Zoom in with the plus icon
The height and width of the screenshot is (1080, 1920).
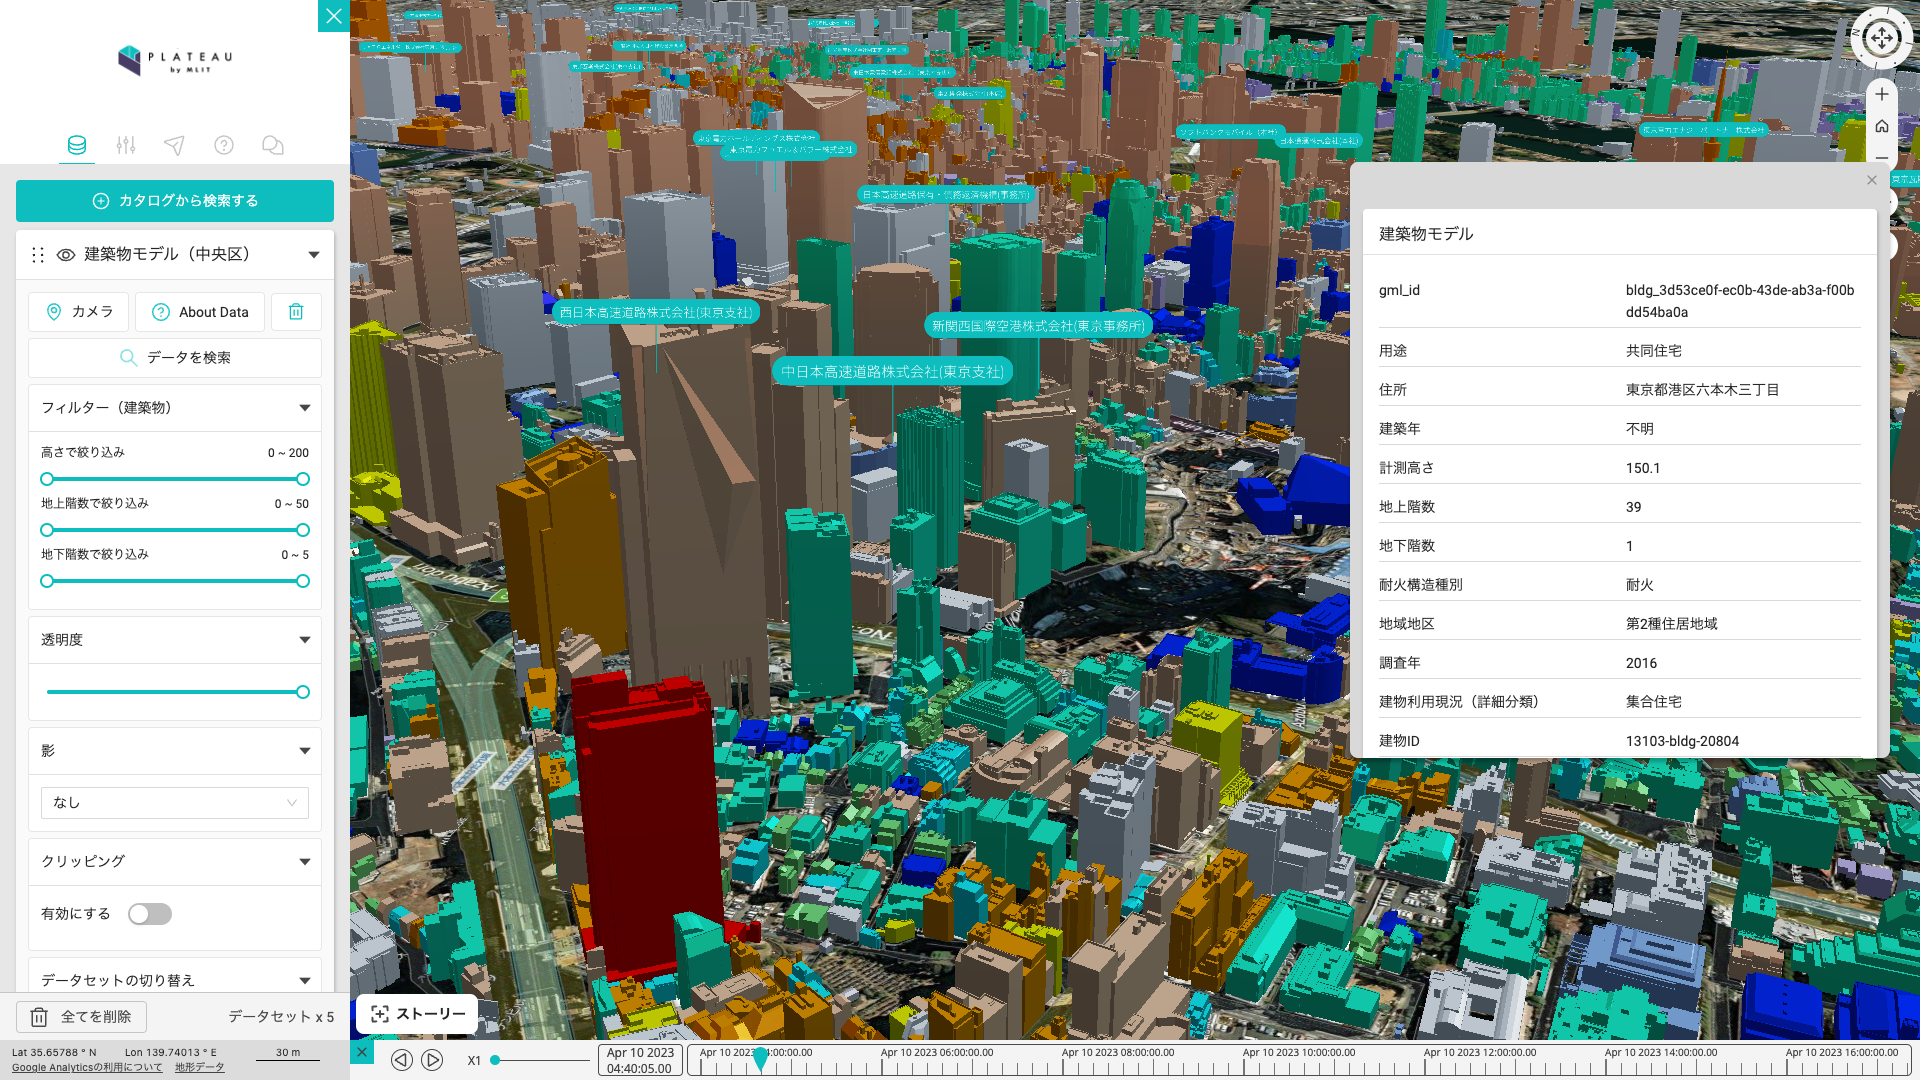pos(1882,93)
